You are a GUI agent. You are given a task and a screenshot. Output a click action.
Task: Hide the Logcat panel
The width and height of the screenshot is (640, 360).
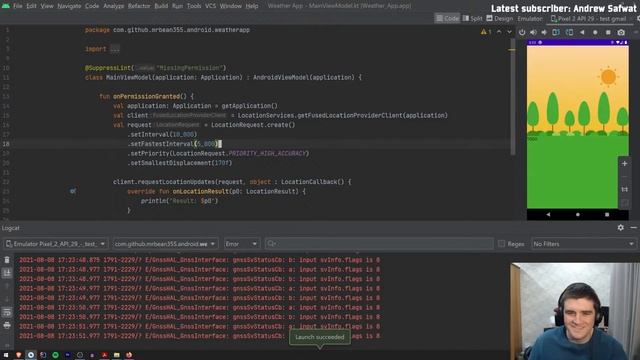633,228
